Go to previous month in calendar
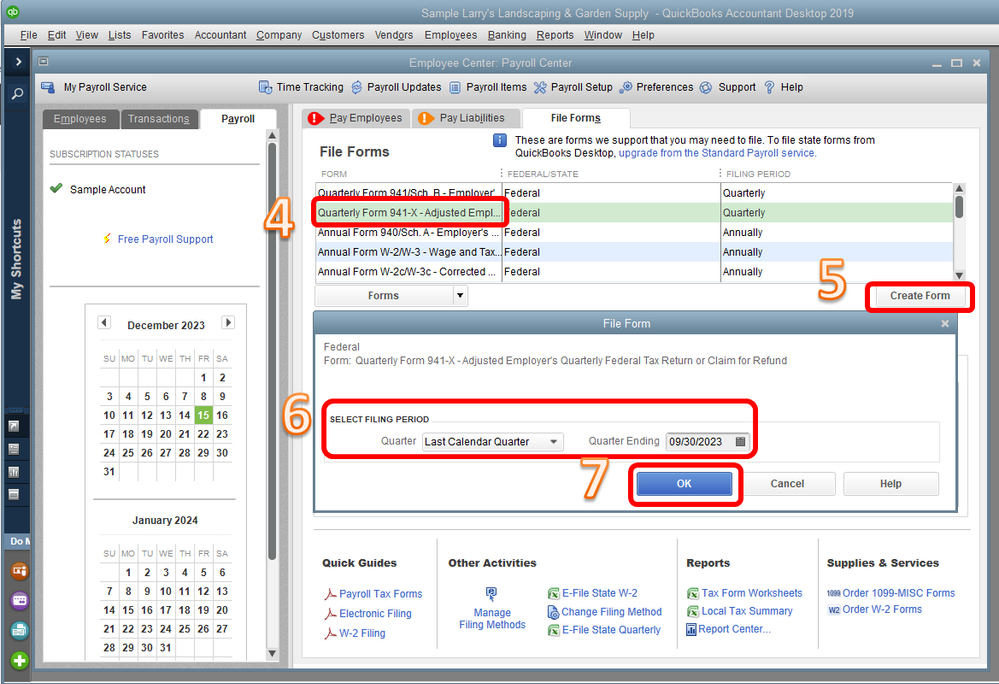This screenshot has height=684, width=999. pos(104,322)
